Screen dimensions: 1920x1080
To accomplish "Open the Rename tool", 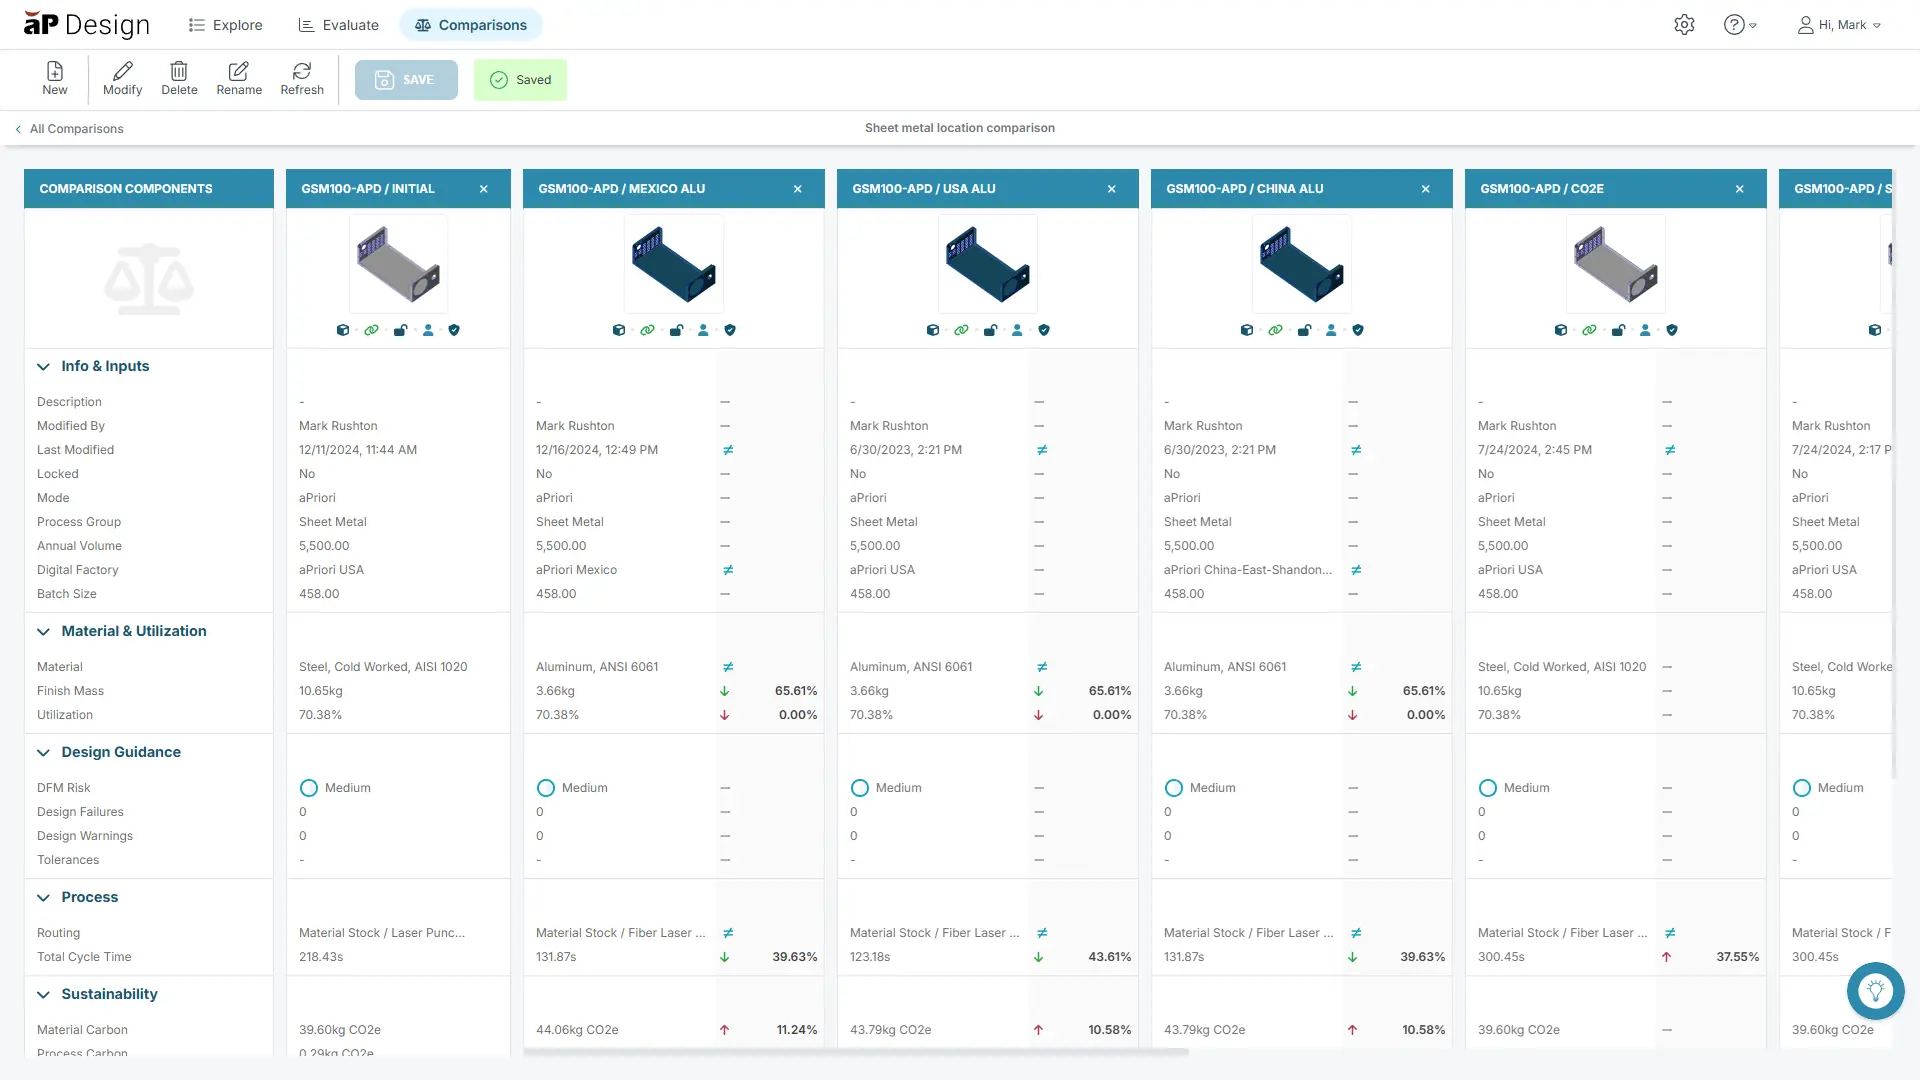I will click(238, 79).
